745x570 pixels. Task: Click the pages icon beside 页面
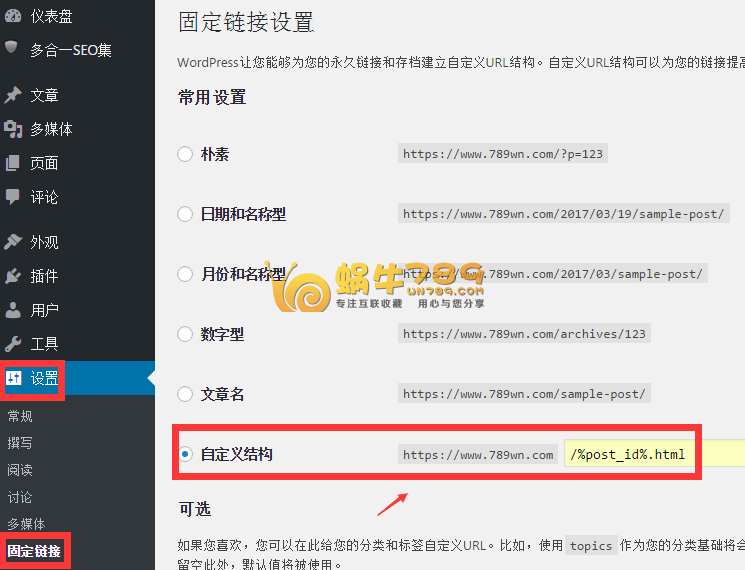pyautogui.click(x=13, y=163)
